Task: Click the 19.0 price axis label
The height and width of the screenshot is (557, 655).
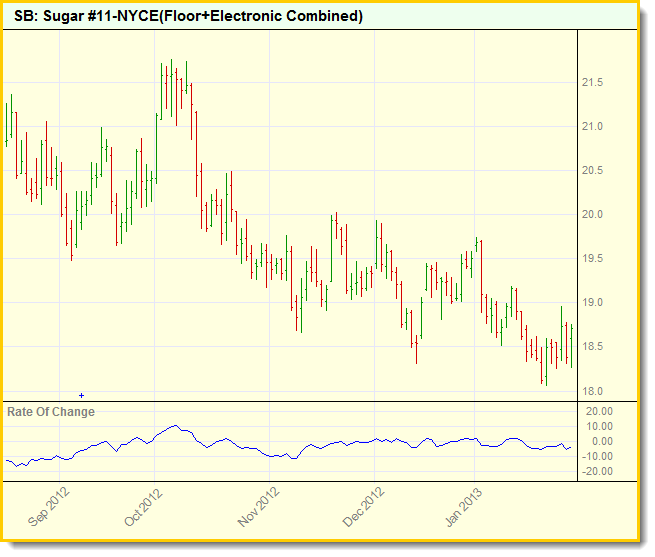Action: (592, 302)
